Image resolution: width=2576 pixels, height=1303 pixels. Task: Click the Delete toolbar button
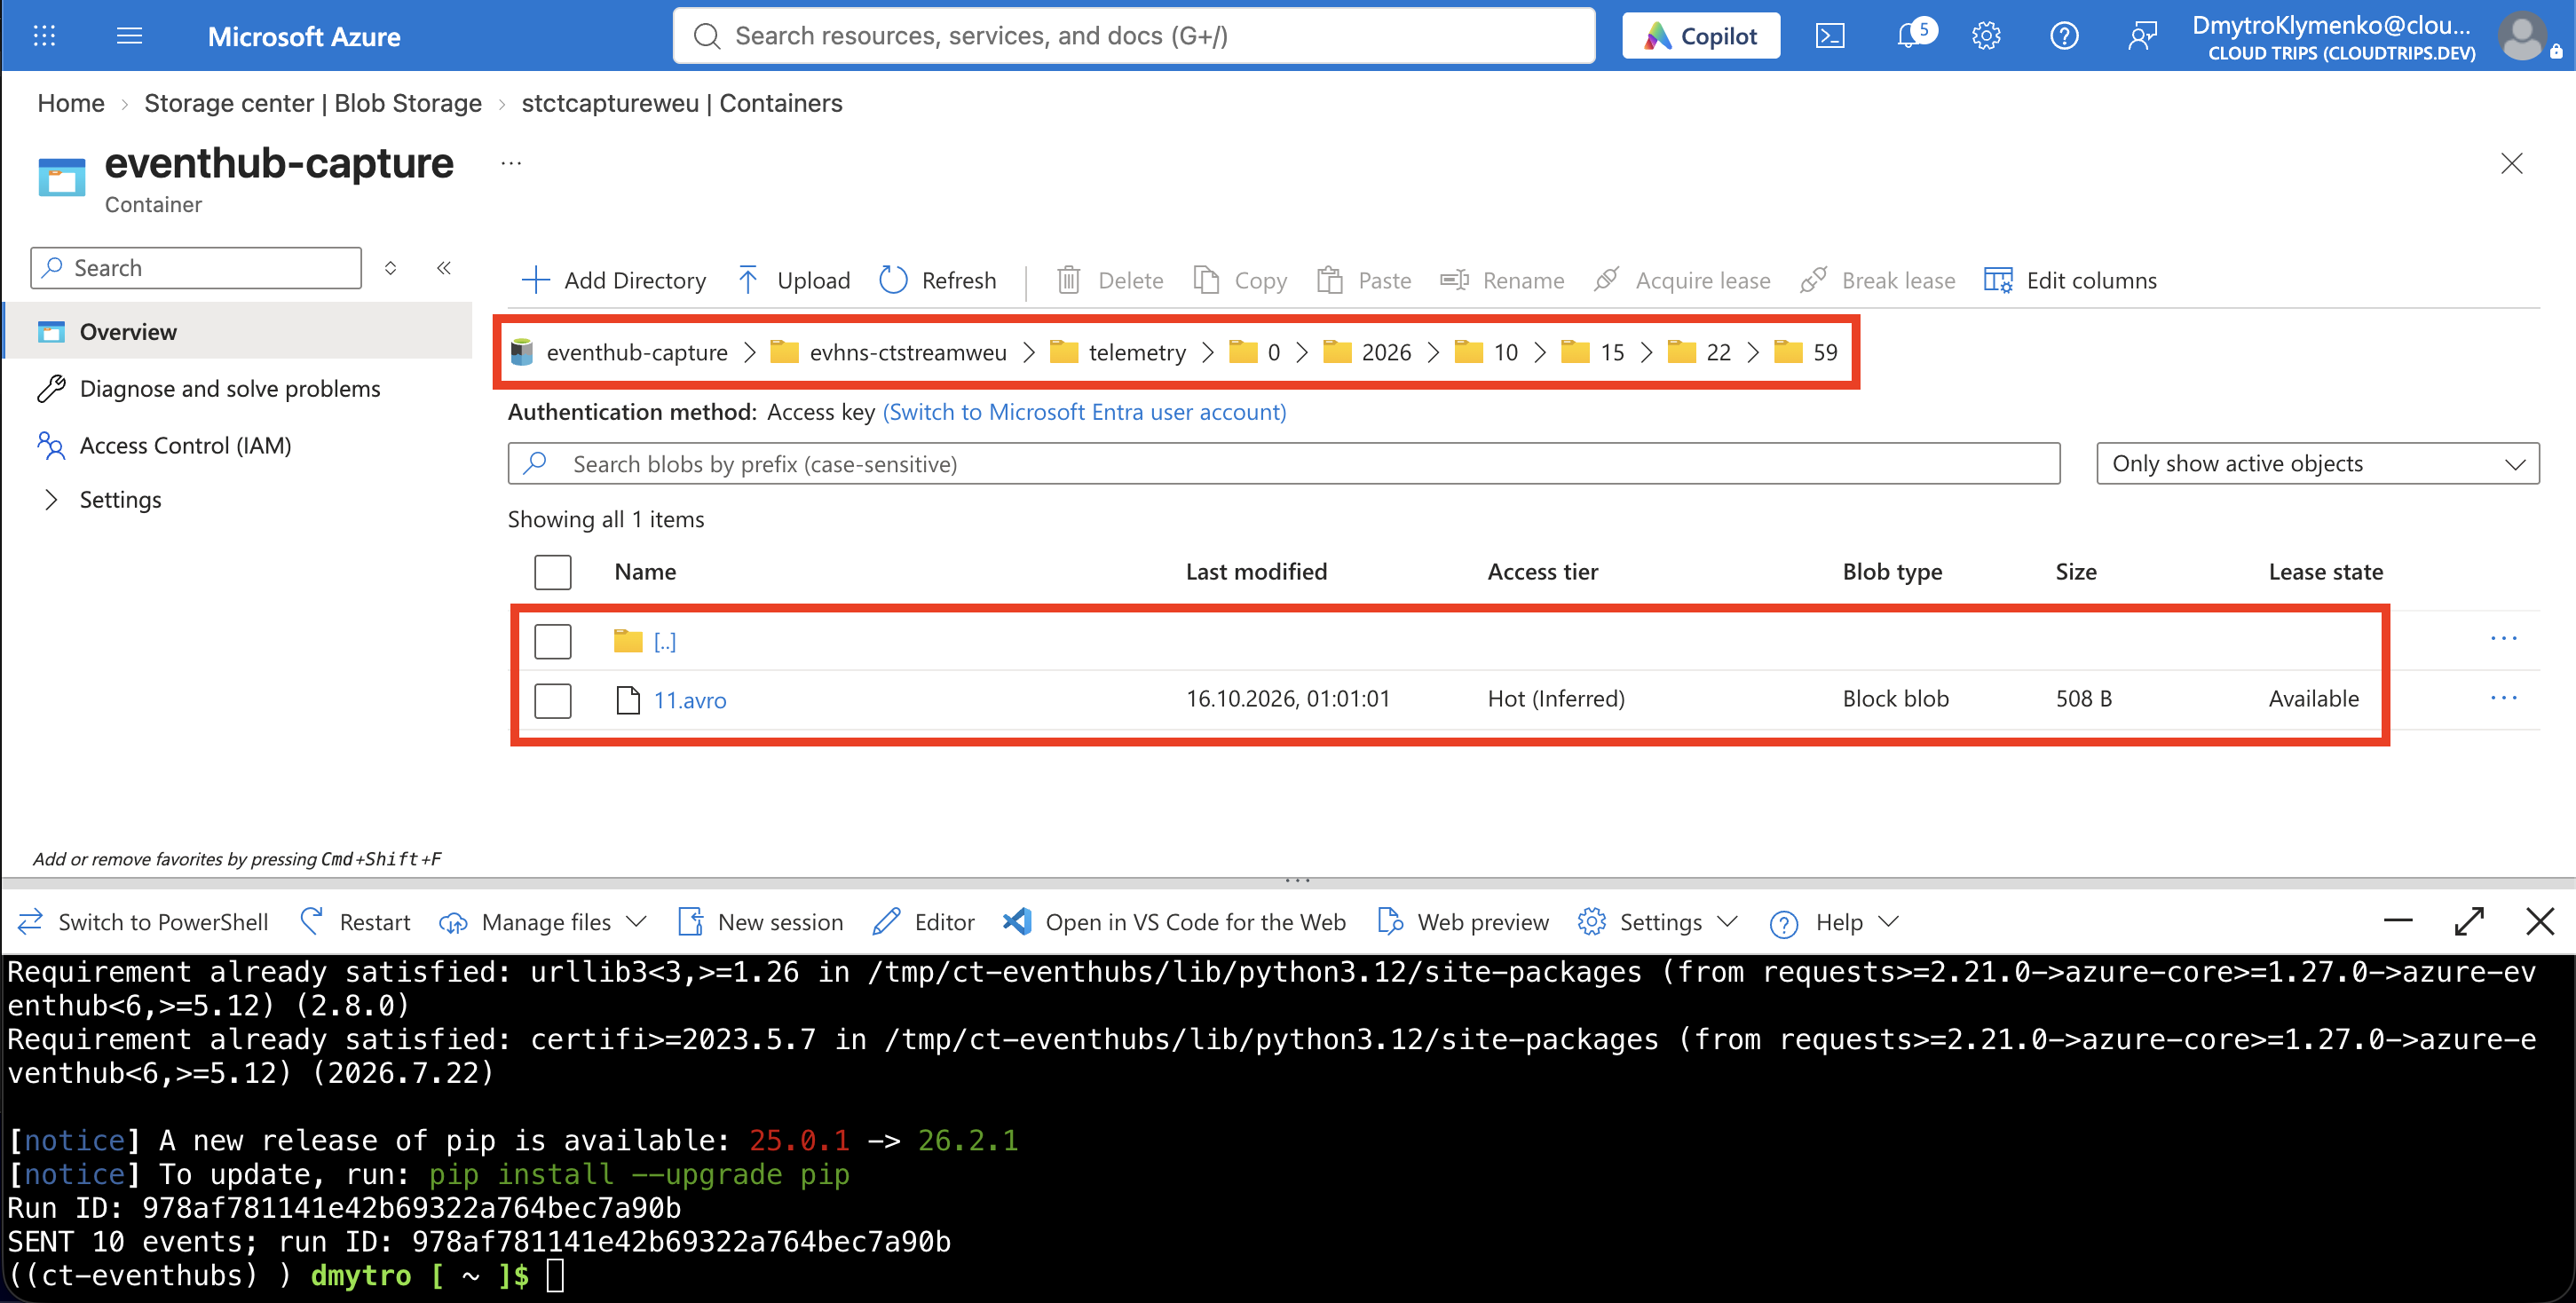click(1111, 280)
